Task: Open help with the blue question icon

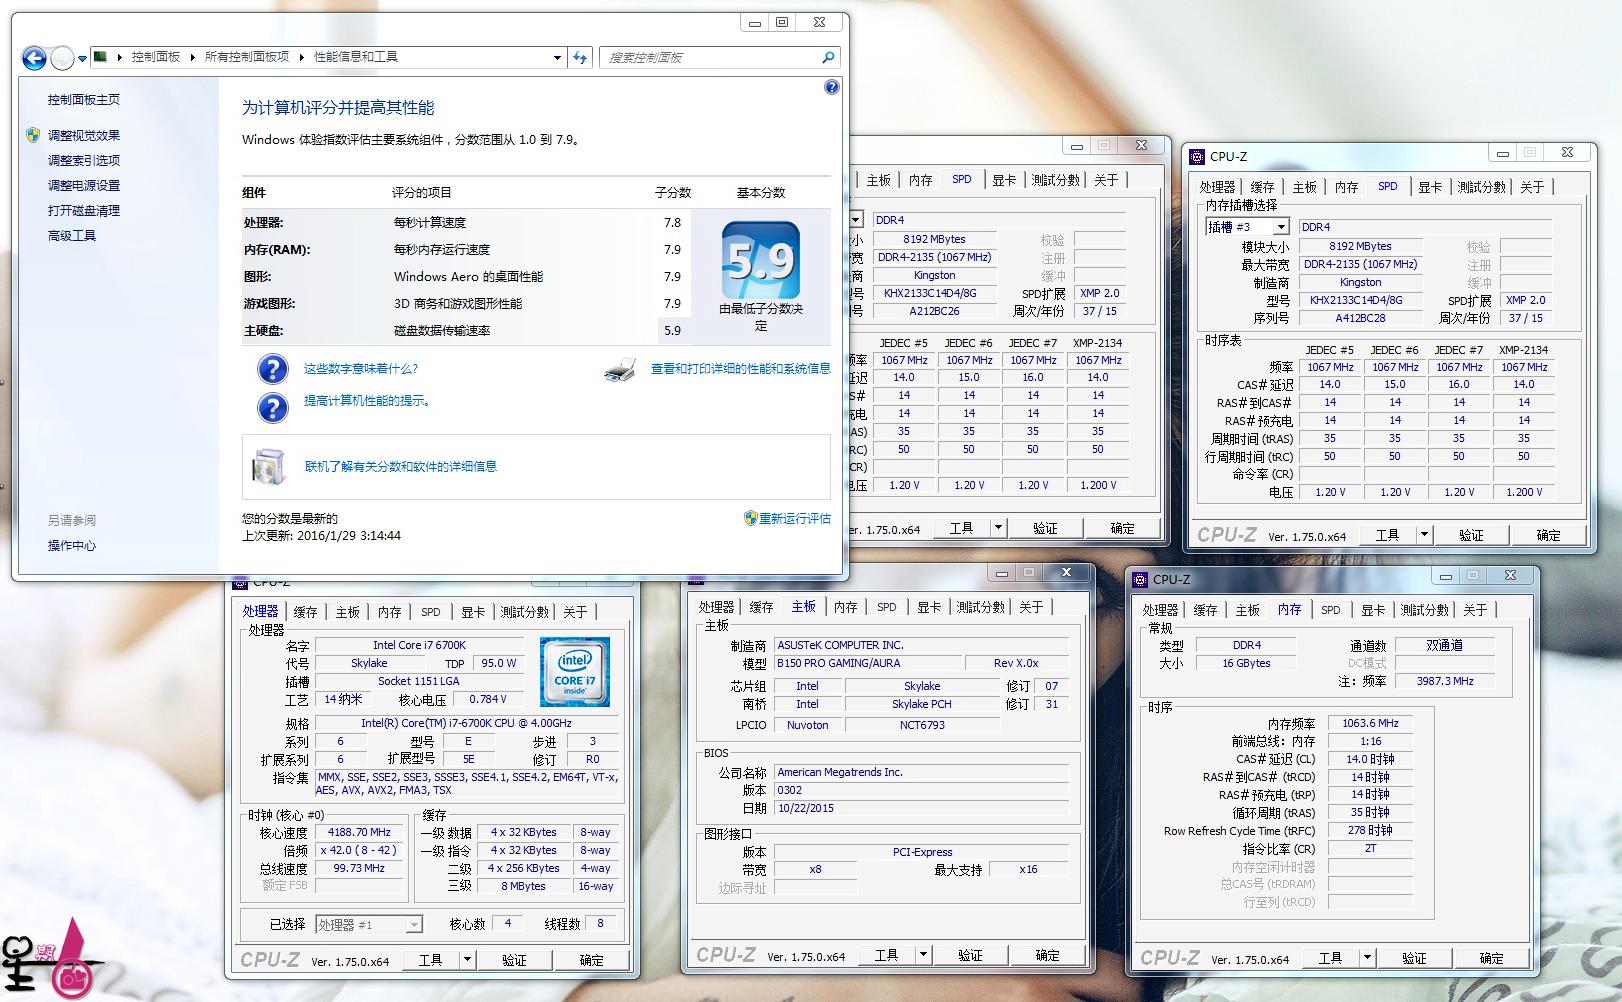Action: [x=832, y=88]
